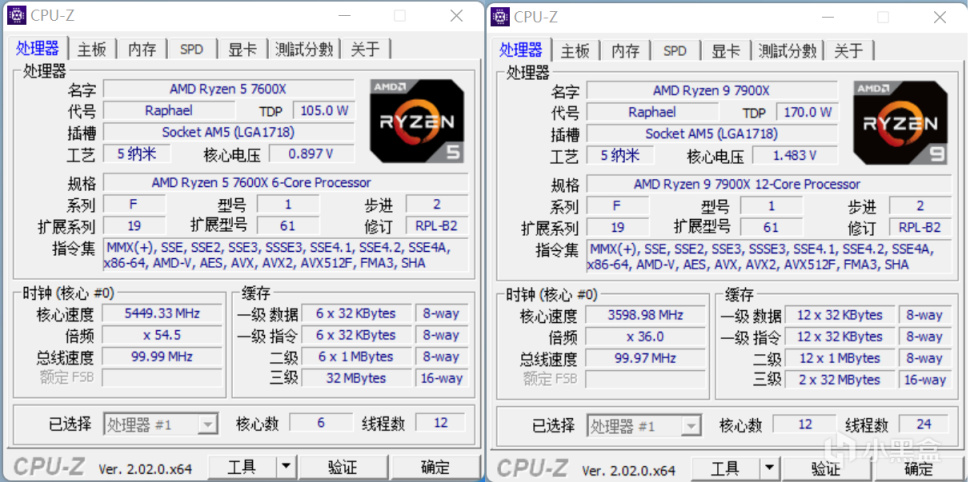Click the multiplier value x 54.5

(162, 335)
